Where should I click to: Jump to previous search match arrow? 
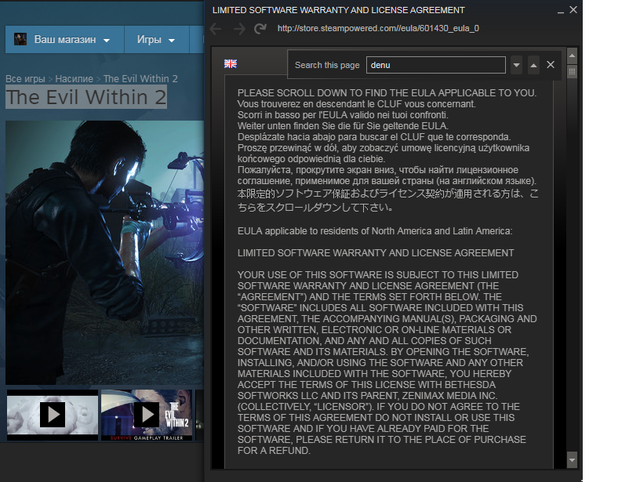coord(533,65)
